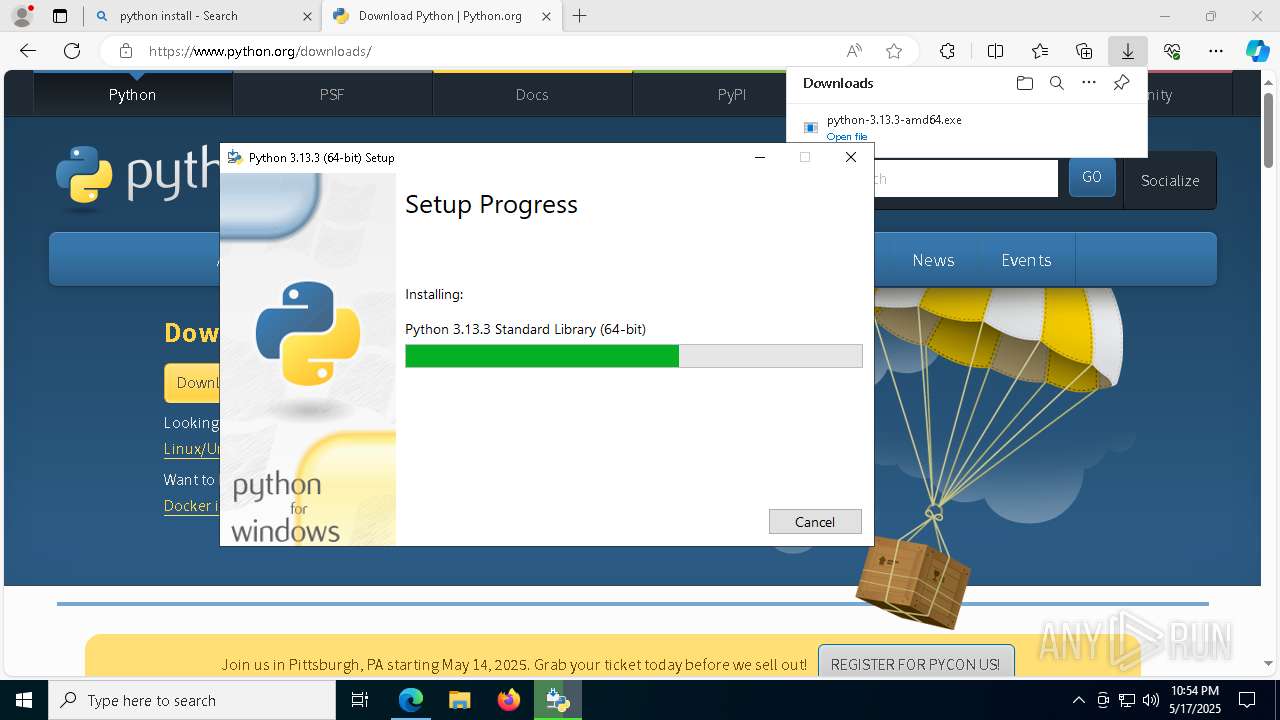Click the Edge taskbar icon
The image size is (1280, 720).
pos(411,700)
